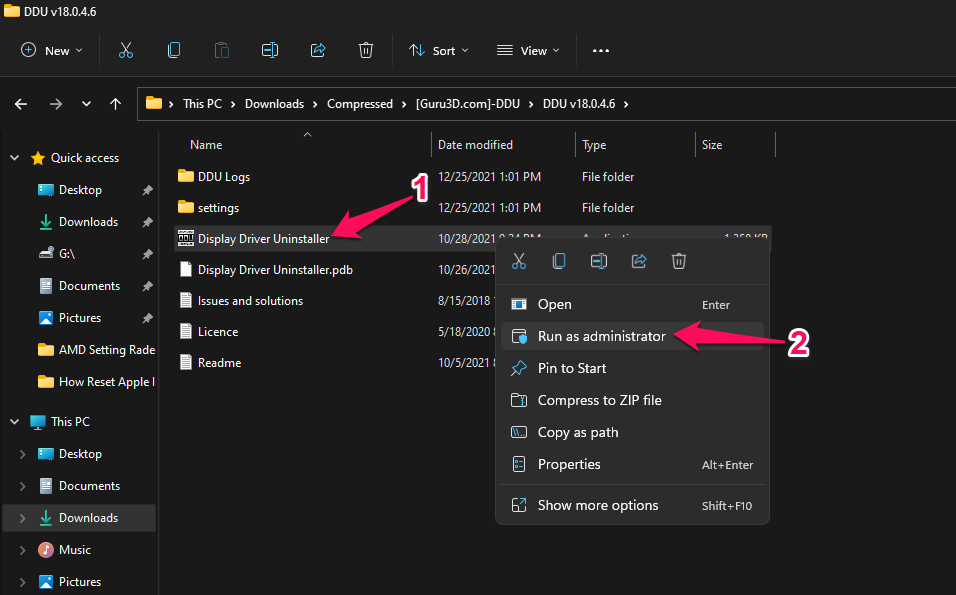The height and width of the screenshot is (595, 956).
Task: Choose Open in the context menu
Action: pos(632,304)
